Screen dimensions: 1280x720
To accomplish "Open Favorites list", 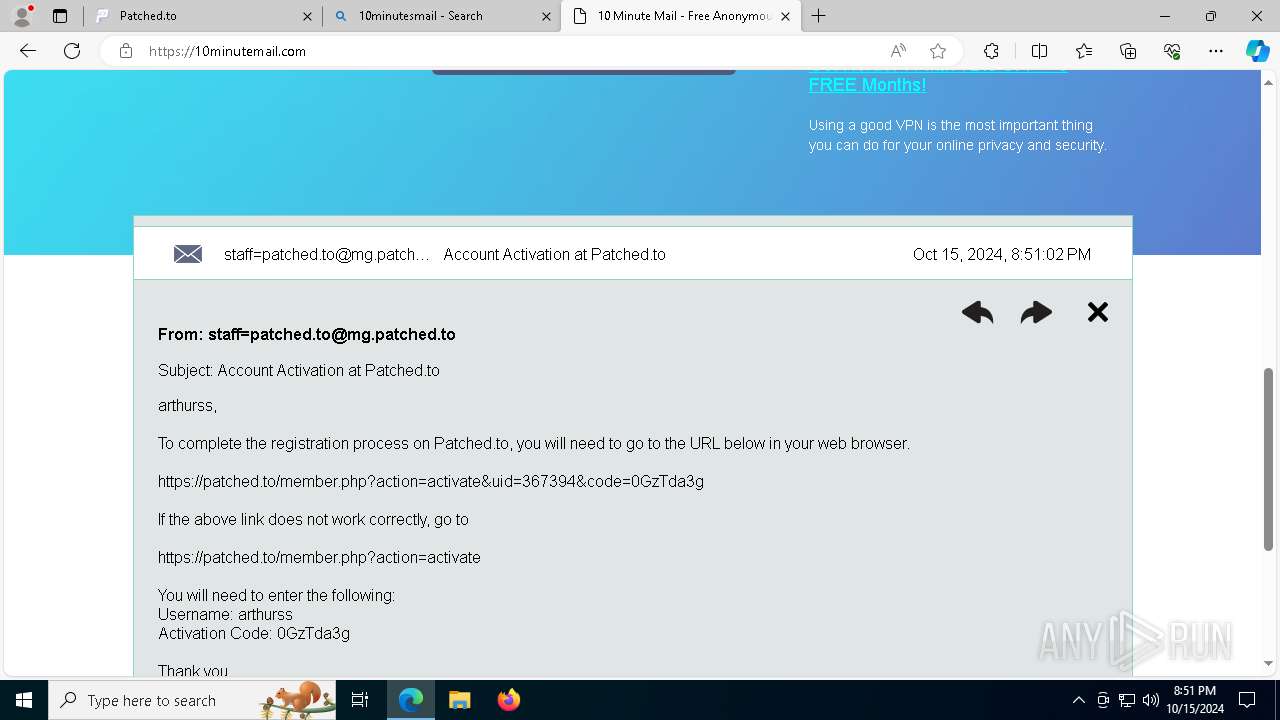I will tap(1084, 51).
